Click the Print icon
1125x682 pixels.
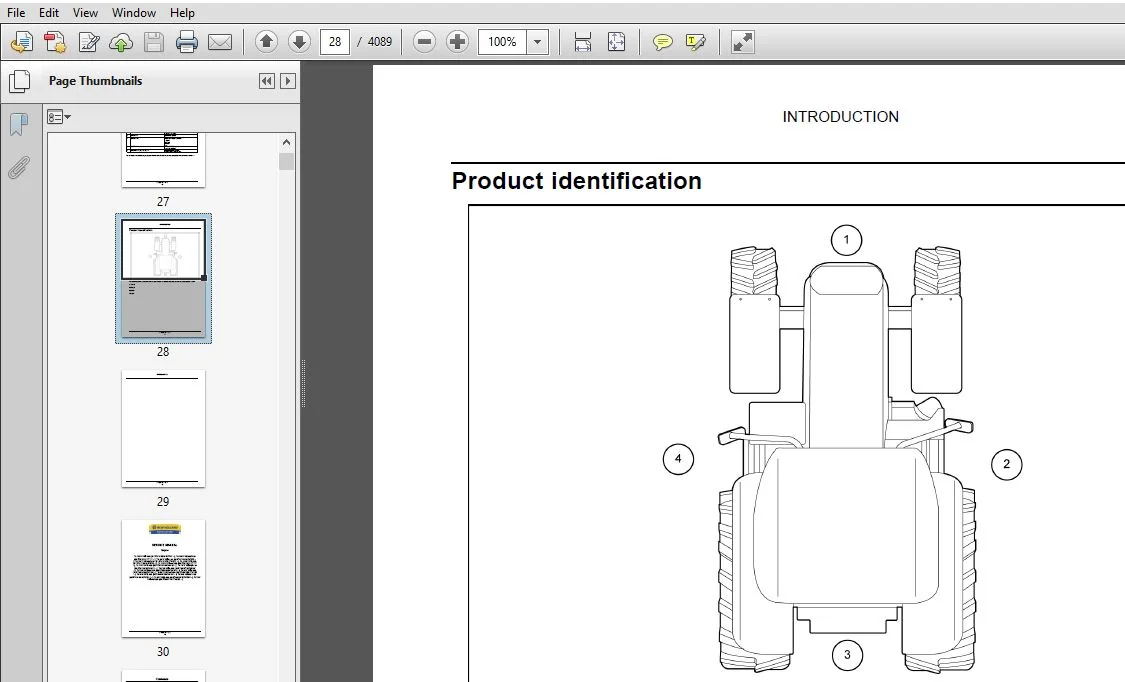[x=187, y=42]
